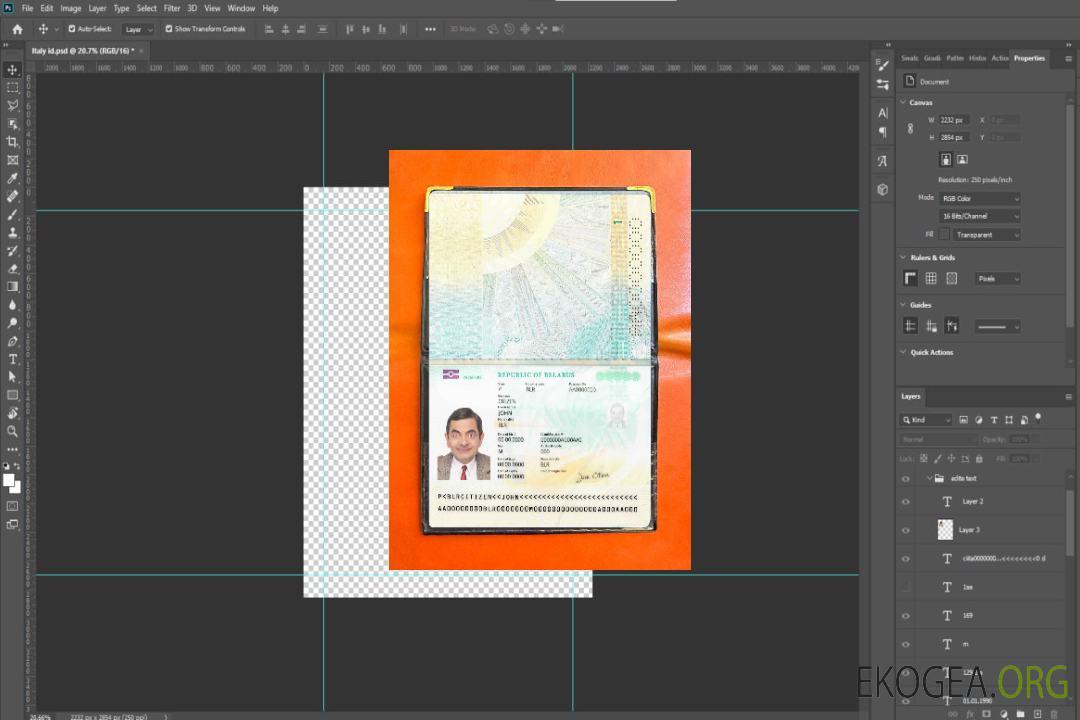Select the Frame tool
Screen dimensions: 1080x720
pyautogui.click(x=12, y=160)
